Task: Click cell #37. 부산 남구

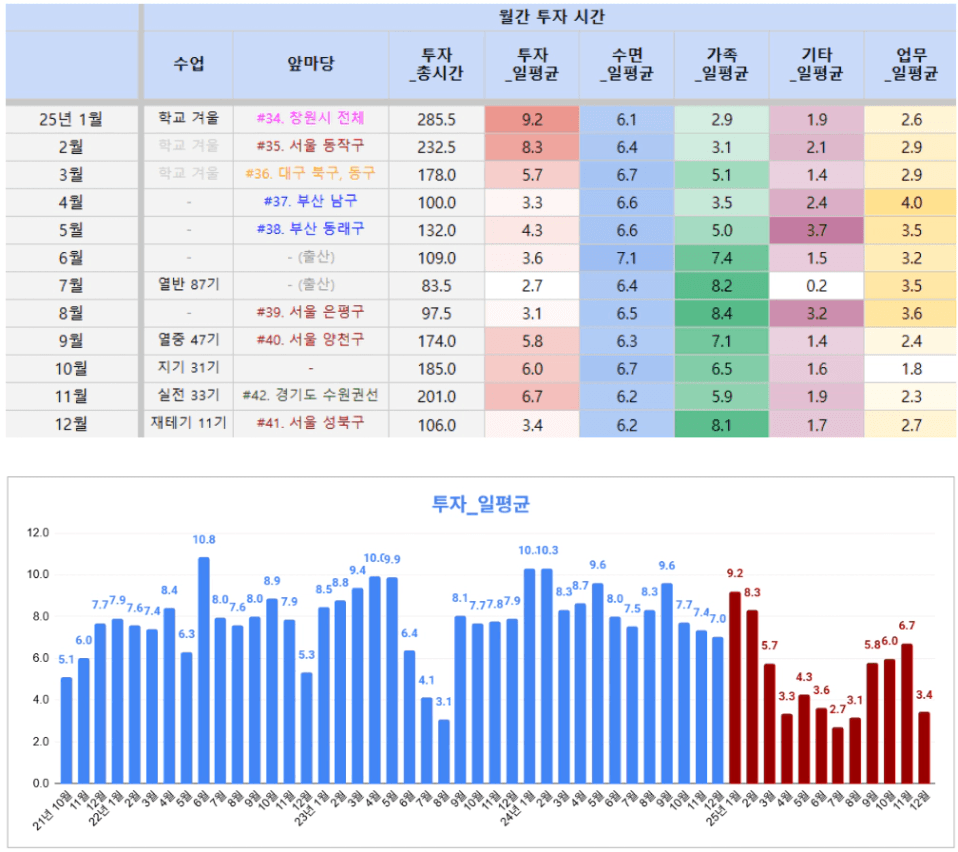Action: (x=310, y=202)
